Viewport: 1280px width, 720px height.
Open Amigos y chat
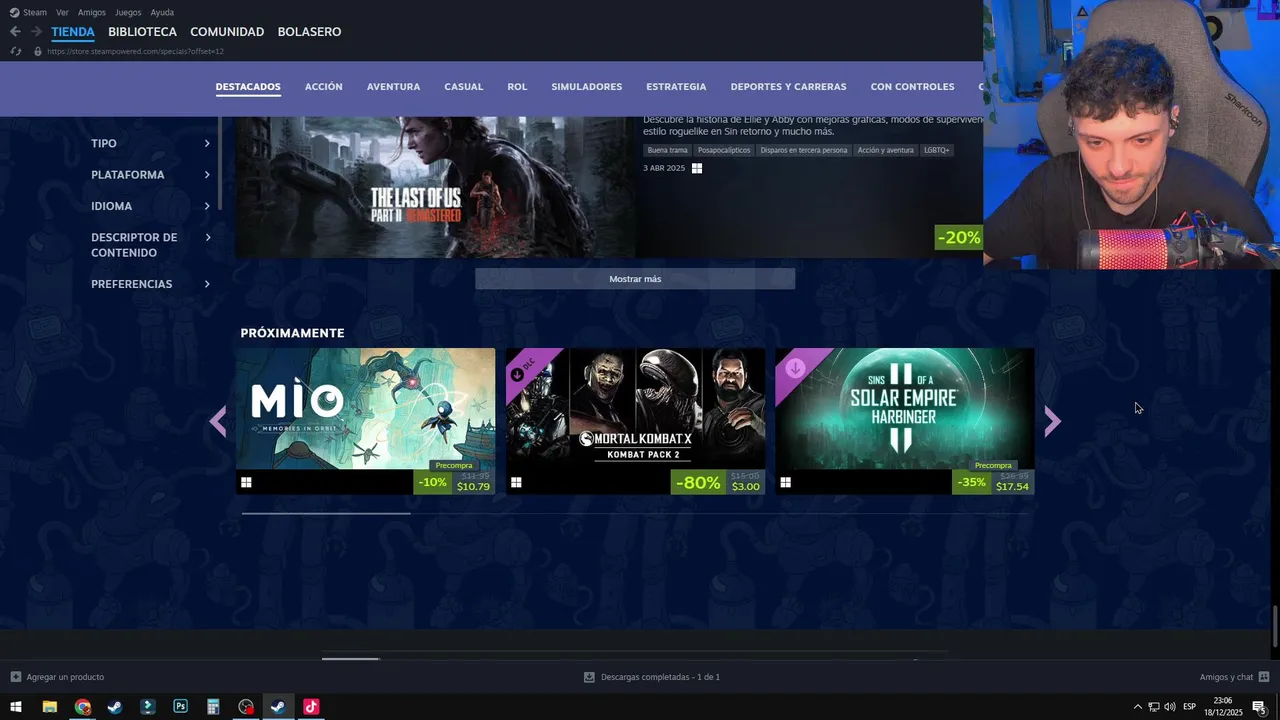click(1226, 677)
